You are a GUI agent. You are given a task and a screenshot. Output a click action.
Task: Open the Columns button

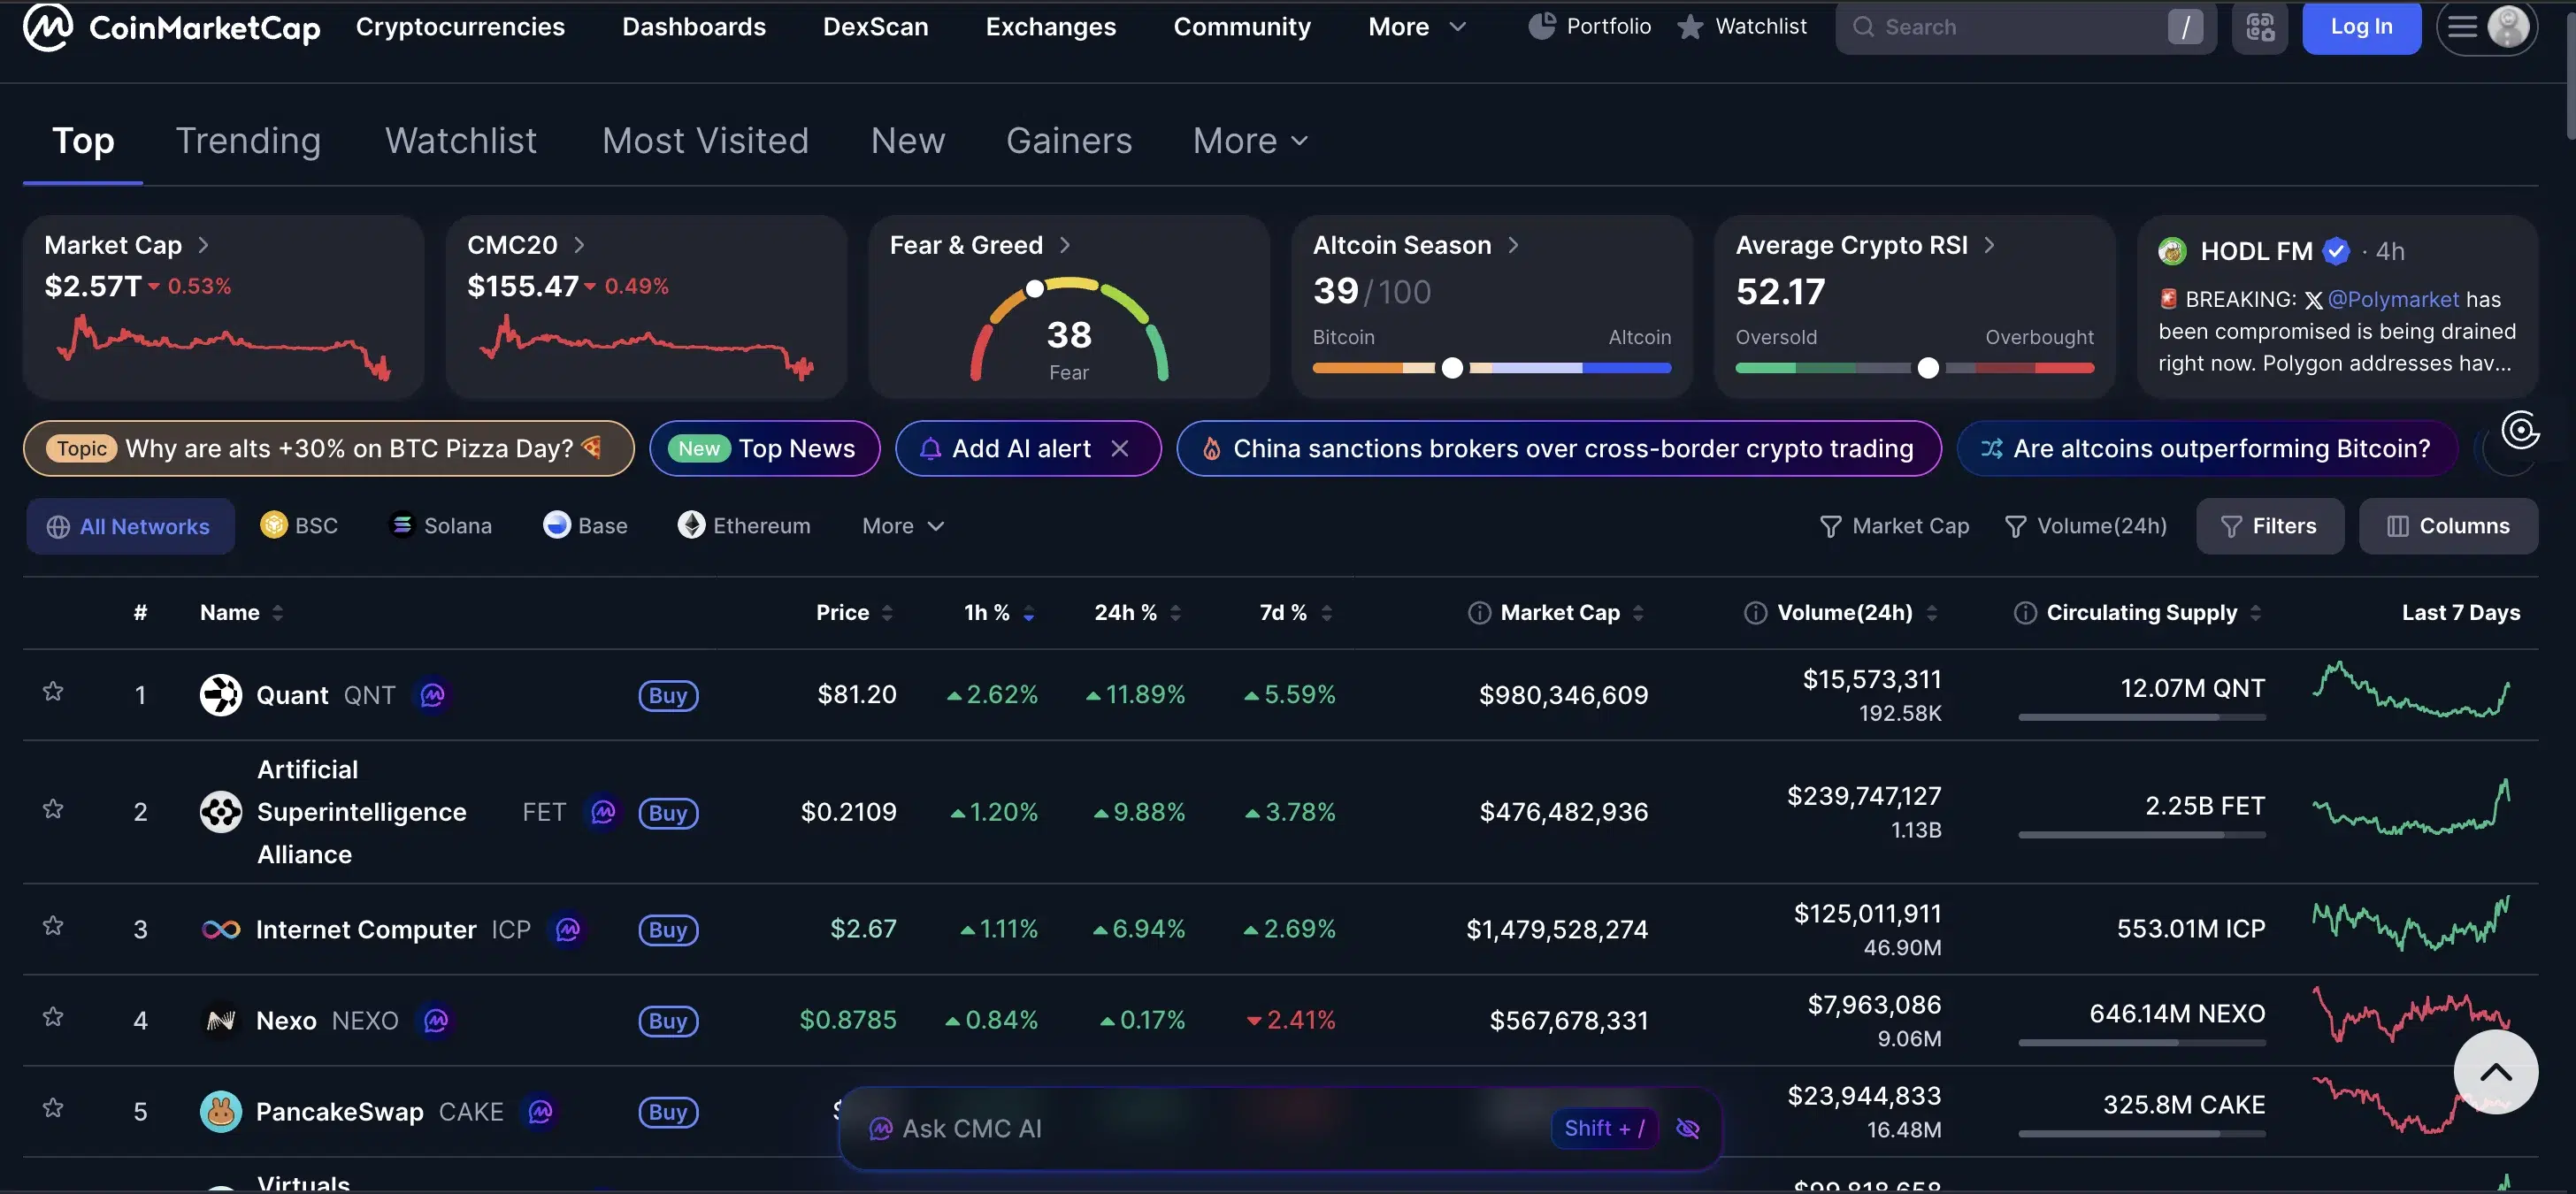2448,527
